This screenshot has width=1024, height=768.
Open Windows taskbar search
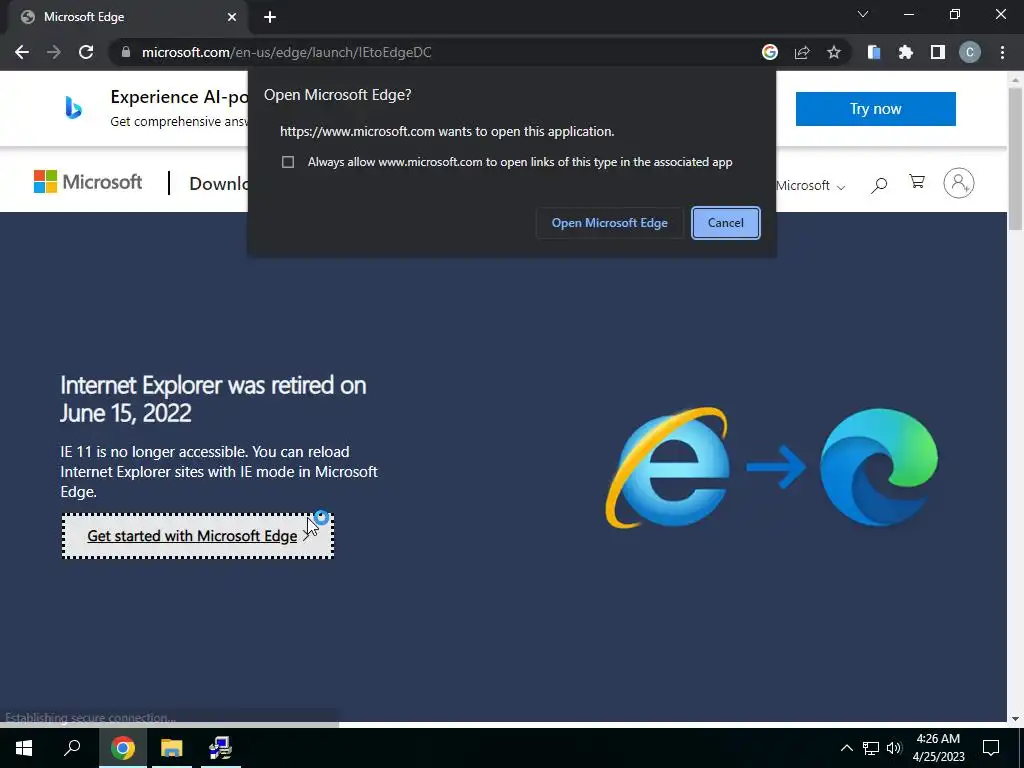click(x=72, y=748)
